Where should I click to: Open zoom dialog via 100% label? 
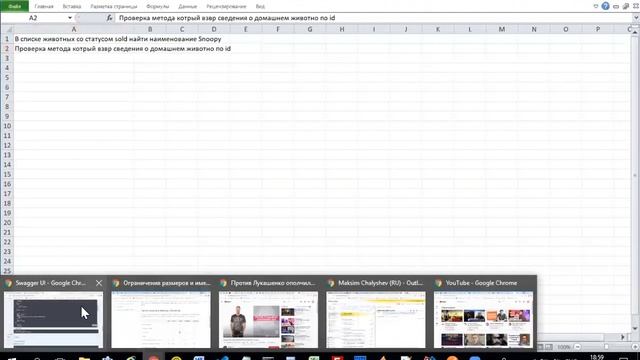click(564, 347)
